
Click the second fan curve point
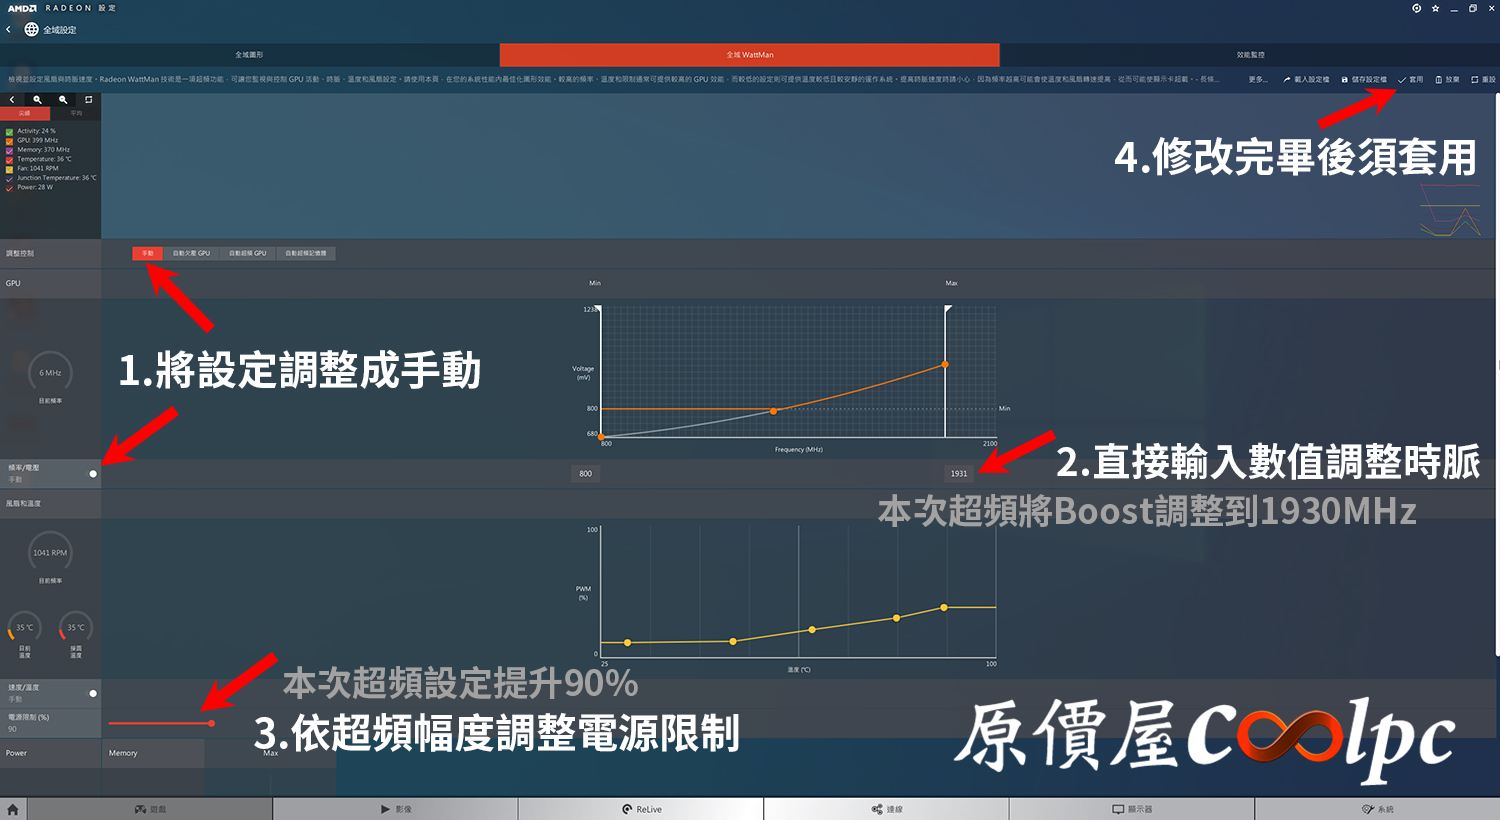(x=733, y=641)
